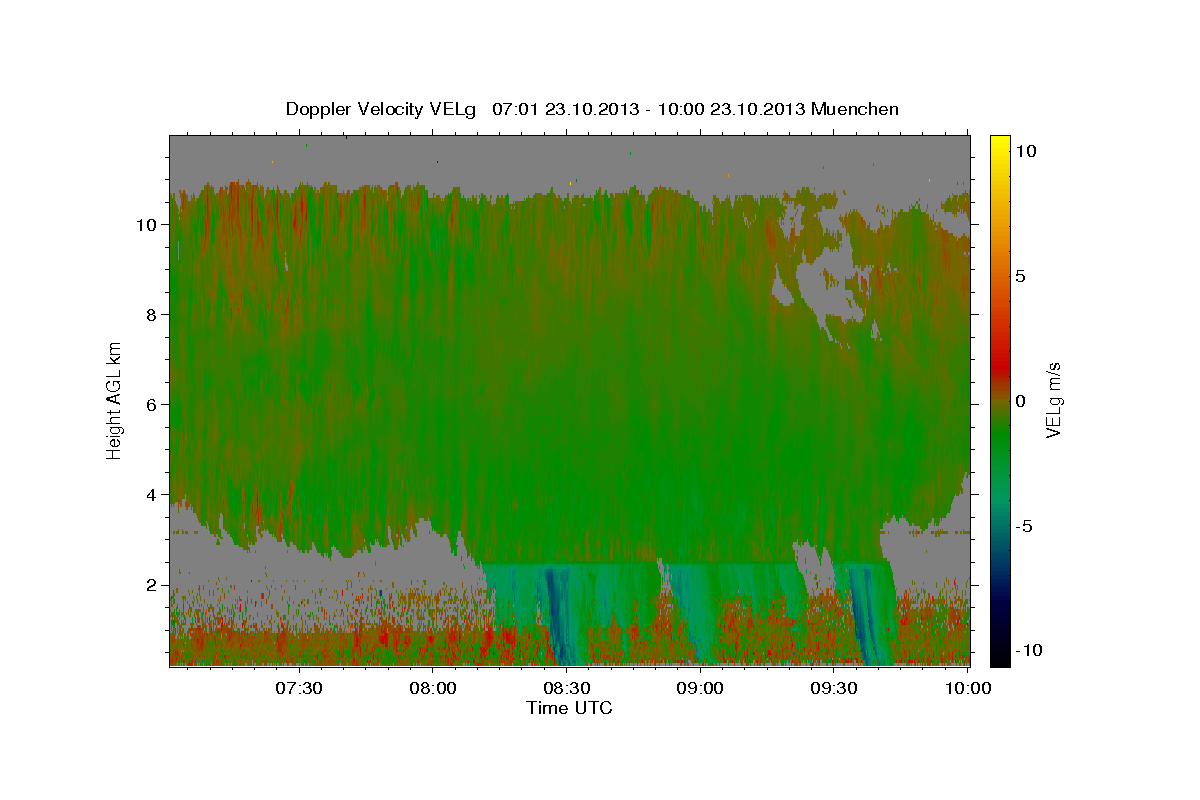Viewport: 1200px width, 800px height.
Task: Click the 'Muenchen' location in the title
Action: tap(855, 109)
